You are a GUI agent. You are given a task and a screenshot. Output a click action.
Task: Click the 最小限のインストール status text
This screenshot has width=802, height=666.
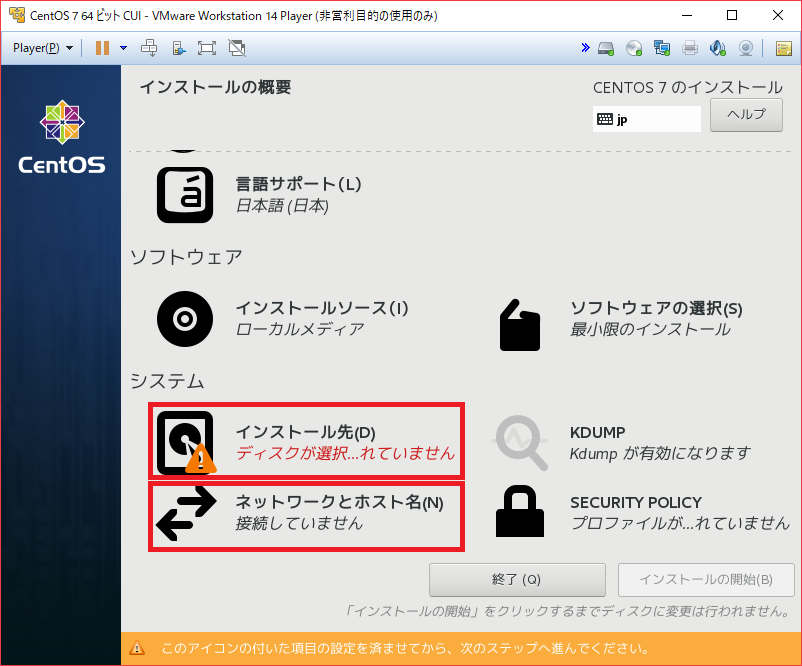650,329
